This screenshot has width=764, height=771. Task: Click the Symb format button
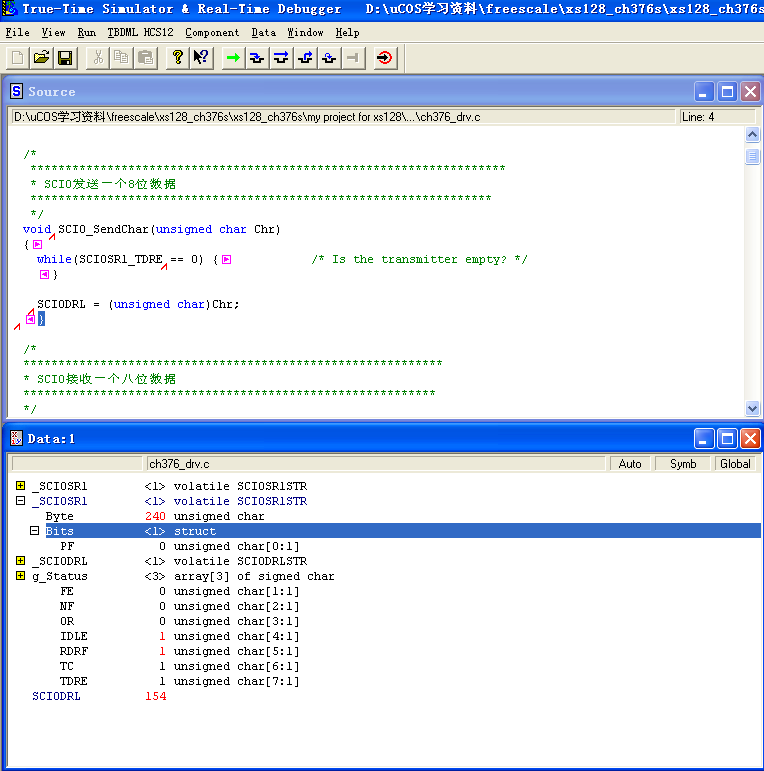(x=683, y=464)
